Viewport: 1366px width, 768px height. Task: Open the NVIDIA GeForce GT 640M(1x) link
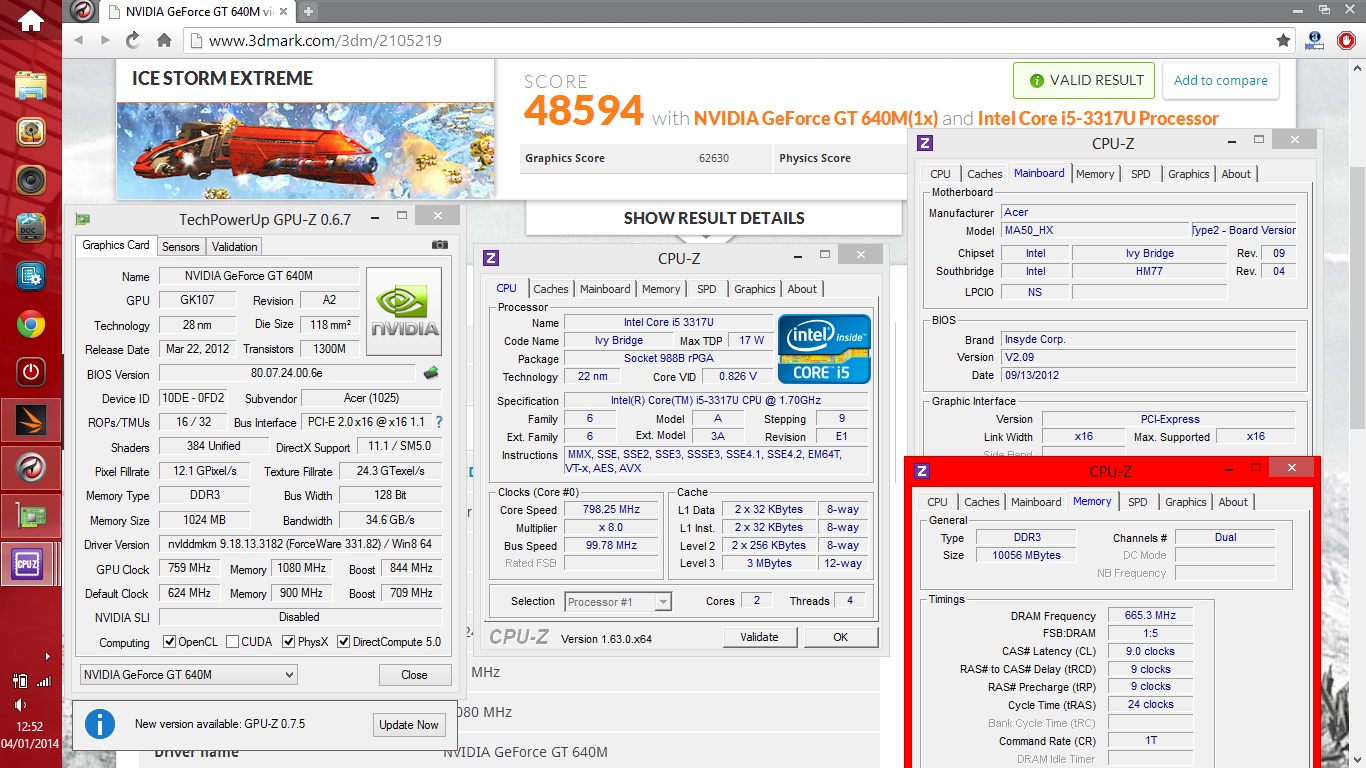[x=816, y=118]
